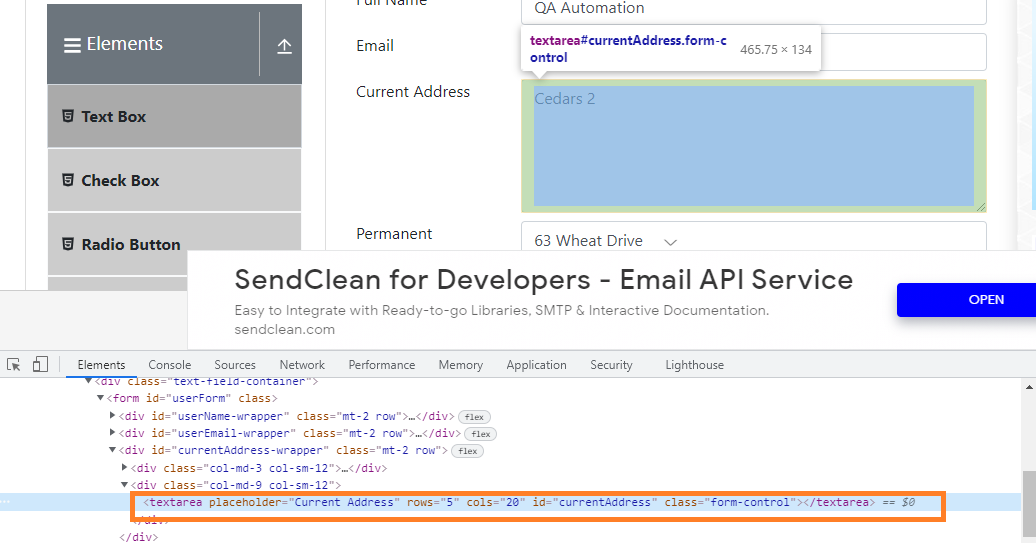Collapse the Elements group with upload arrow icon
This screenshot has width=1036, height=543.
(284, 46)
